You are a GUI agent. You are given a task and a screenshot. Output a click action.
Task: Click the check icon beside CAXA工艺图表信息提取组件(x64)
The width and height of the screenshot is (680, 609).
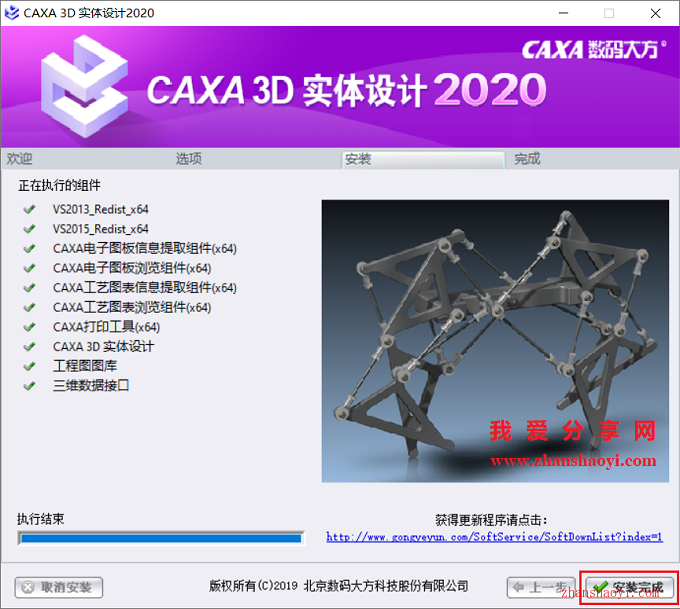click(29, 288)
